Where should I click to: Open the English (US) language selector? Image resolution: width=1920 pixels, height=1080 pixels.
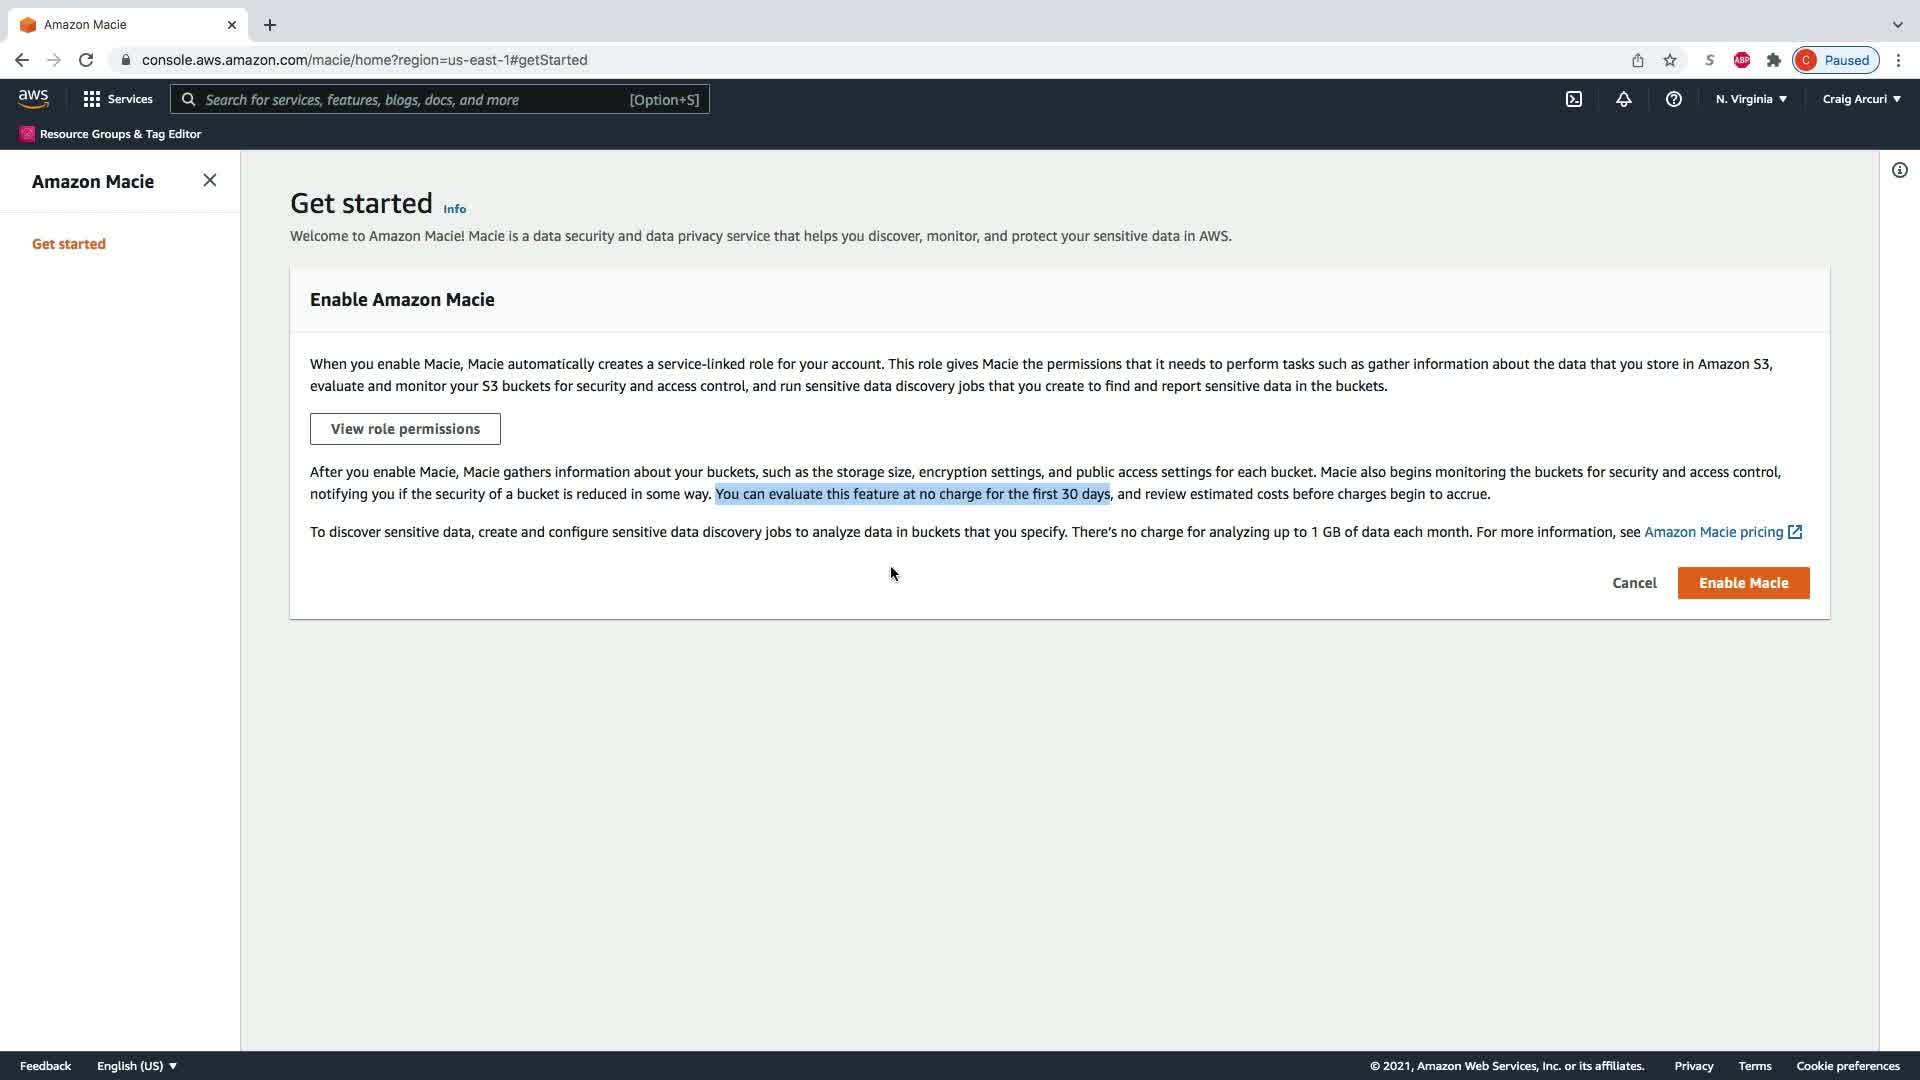click(137, 1066)
